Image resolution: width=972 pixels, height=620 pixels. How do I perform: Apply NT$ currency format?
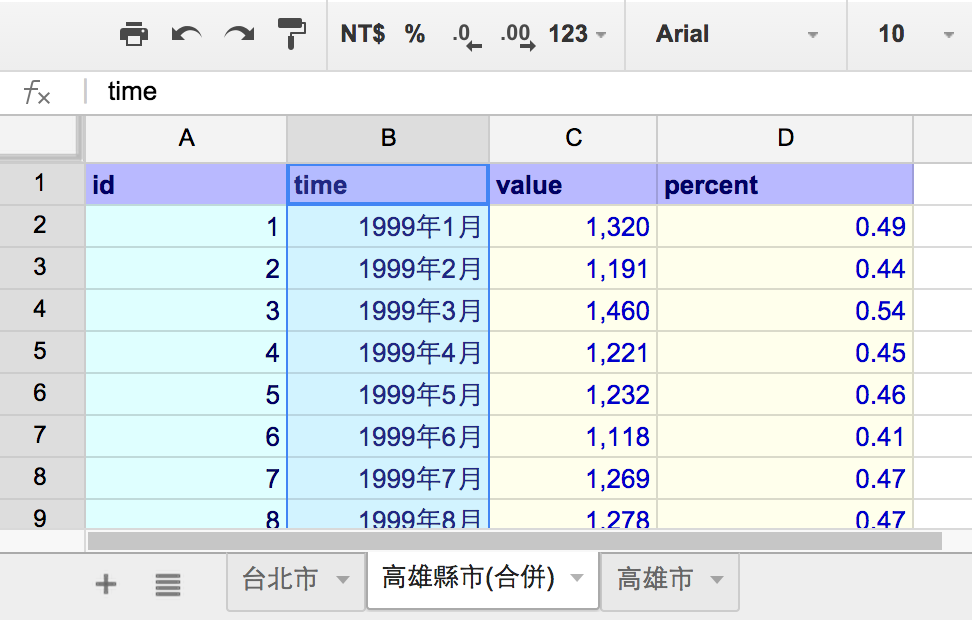[363, 33]
